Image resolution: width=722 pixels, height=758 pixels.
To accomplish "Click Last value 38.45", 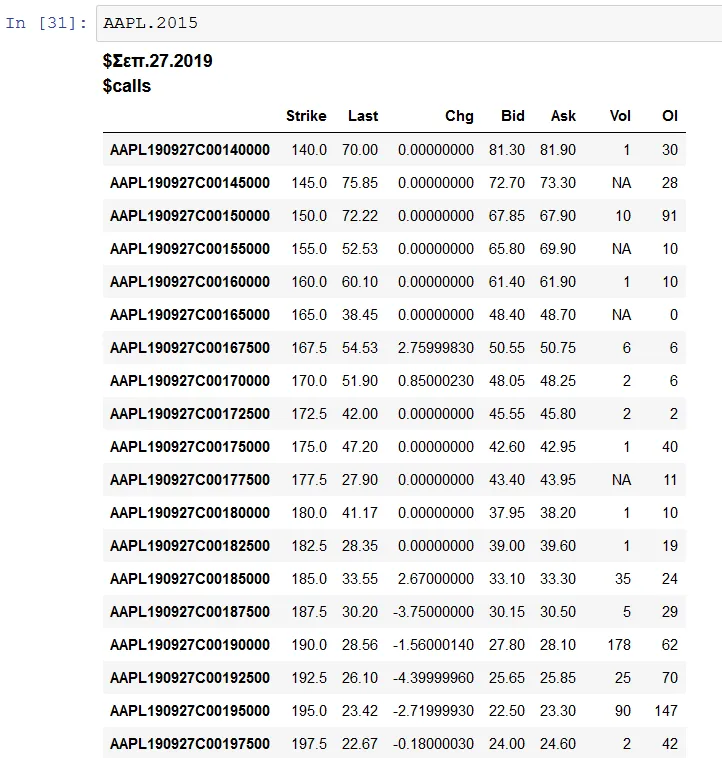I will pyautogui.click(x=360, y=315).
